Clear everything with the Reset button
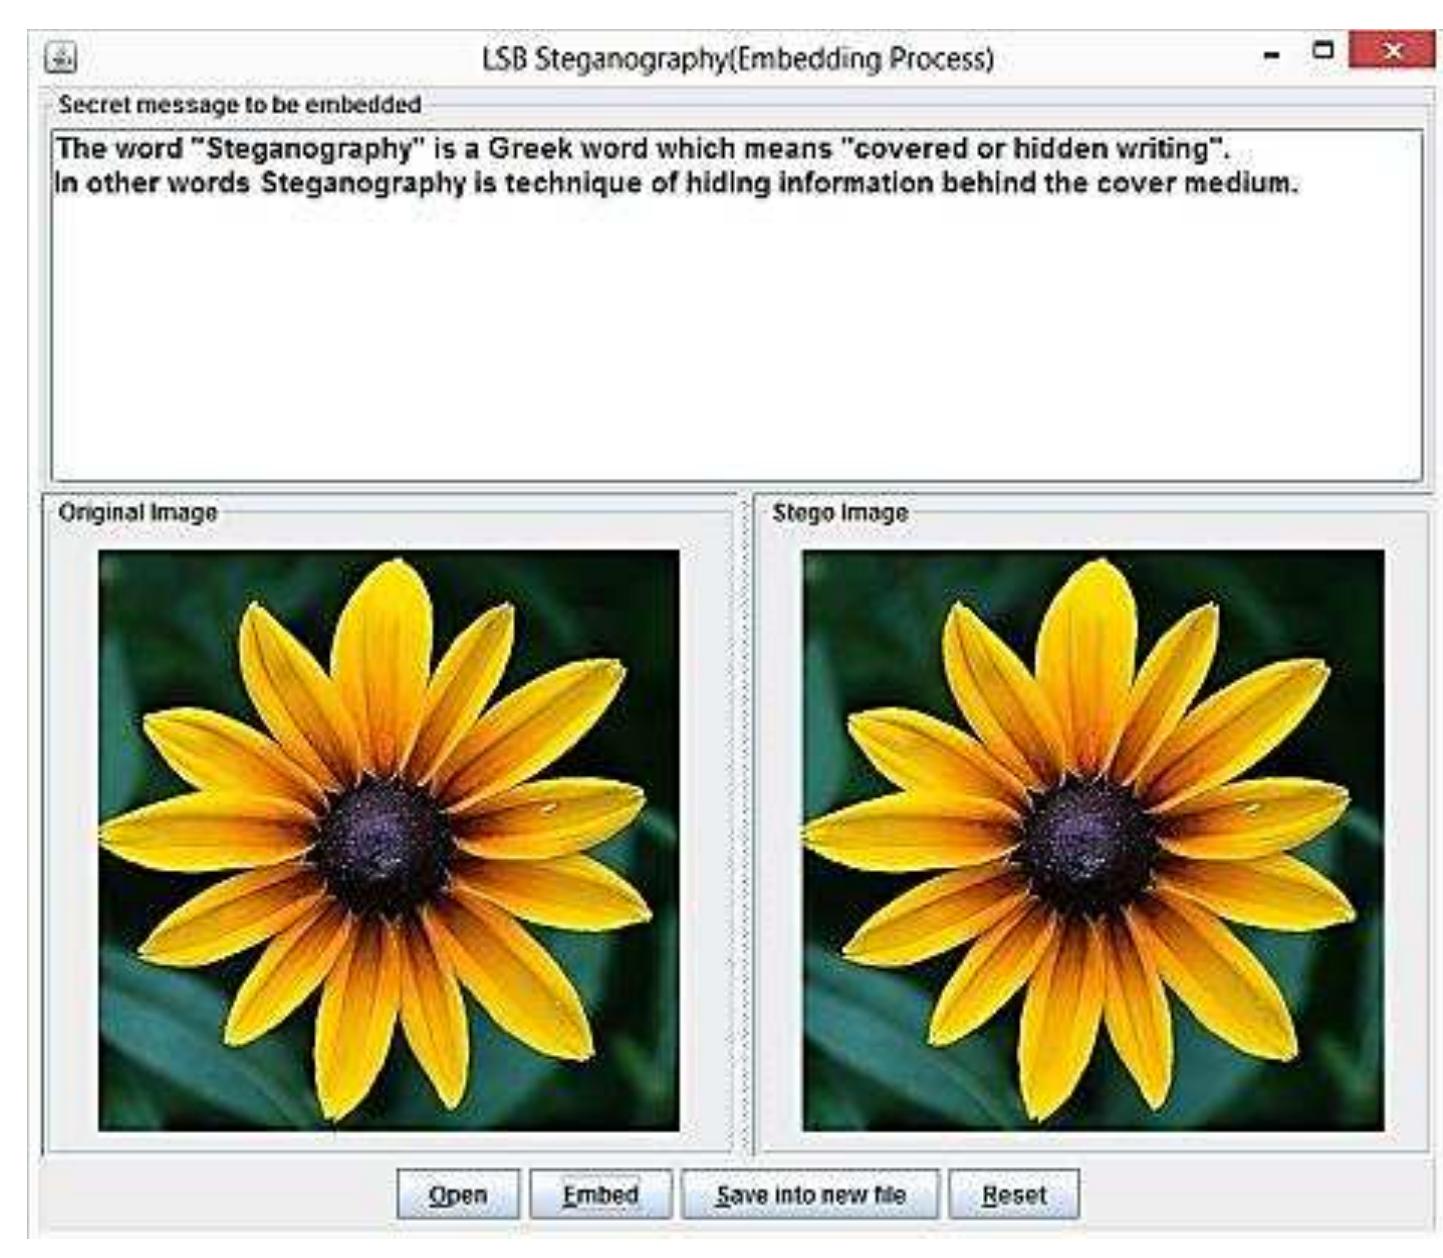Screen dimensions: 1443x1258 pyautogui.click(x=1014, y=1194)
